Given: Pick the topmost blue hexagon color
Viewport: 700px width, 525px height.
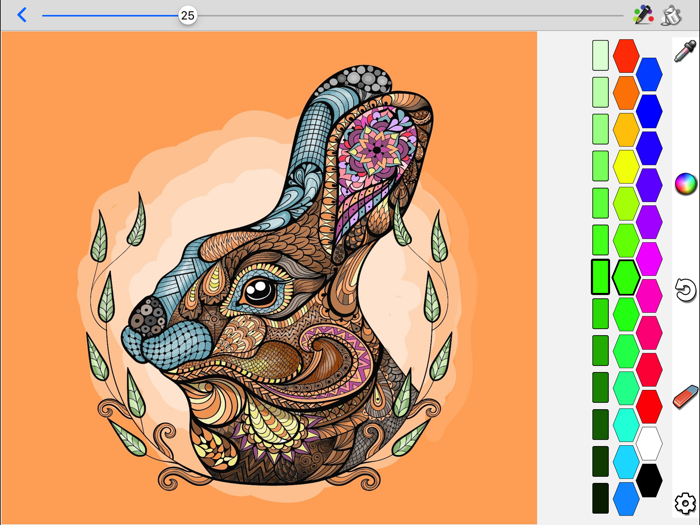Looking at the screenshot, I should (x=649, y=74).
